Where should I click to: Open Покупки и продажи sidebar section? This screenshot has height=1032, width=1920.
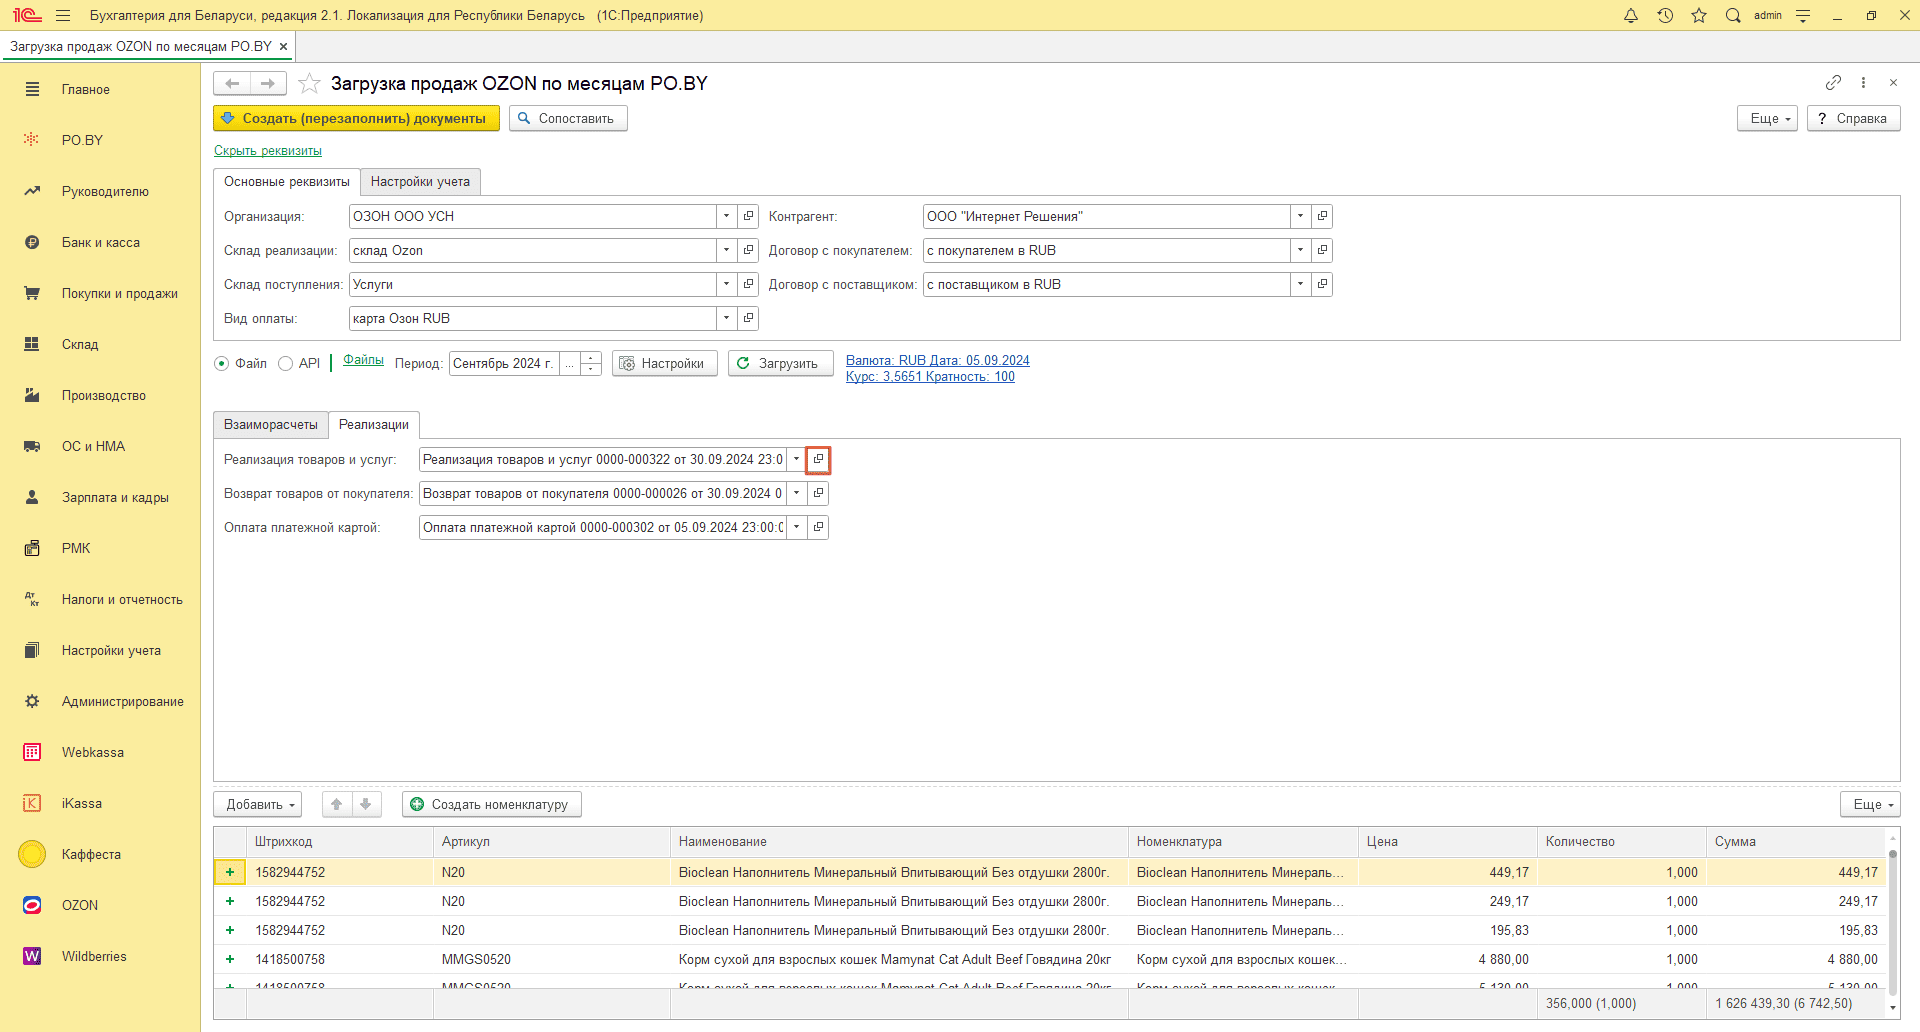point(120,293)
